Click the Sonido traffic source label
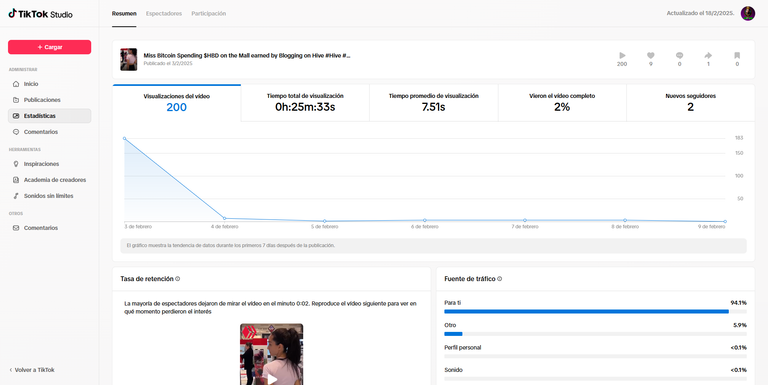This screenshot has height=385, width=768. (x=454, y=370)
